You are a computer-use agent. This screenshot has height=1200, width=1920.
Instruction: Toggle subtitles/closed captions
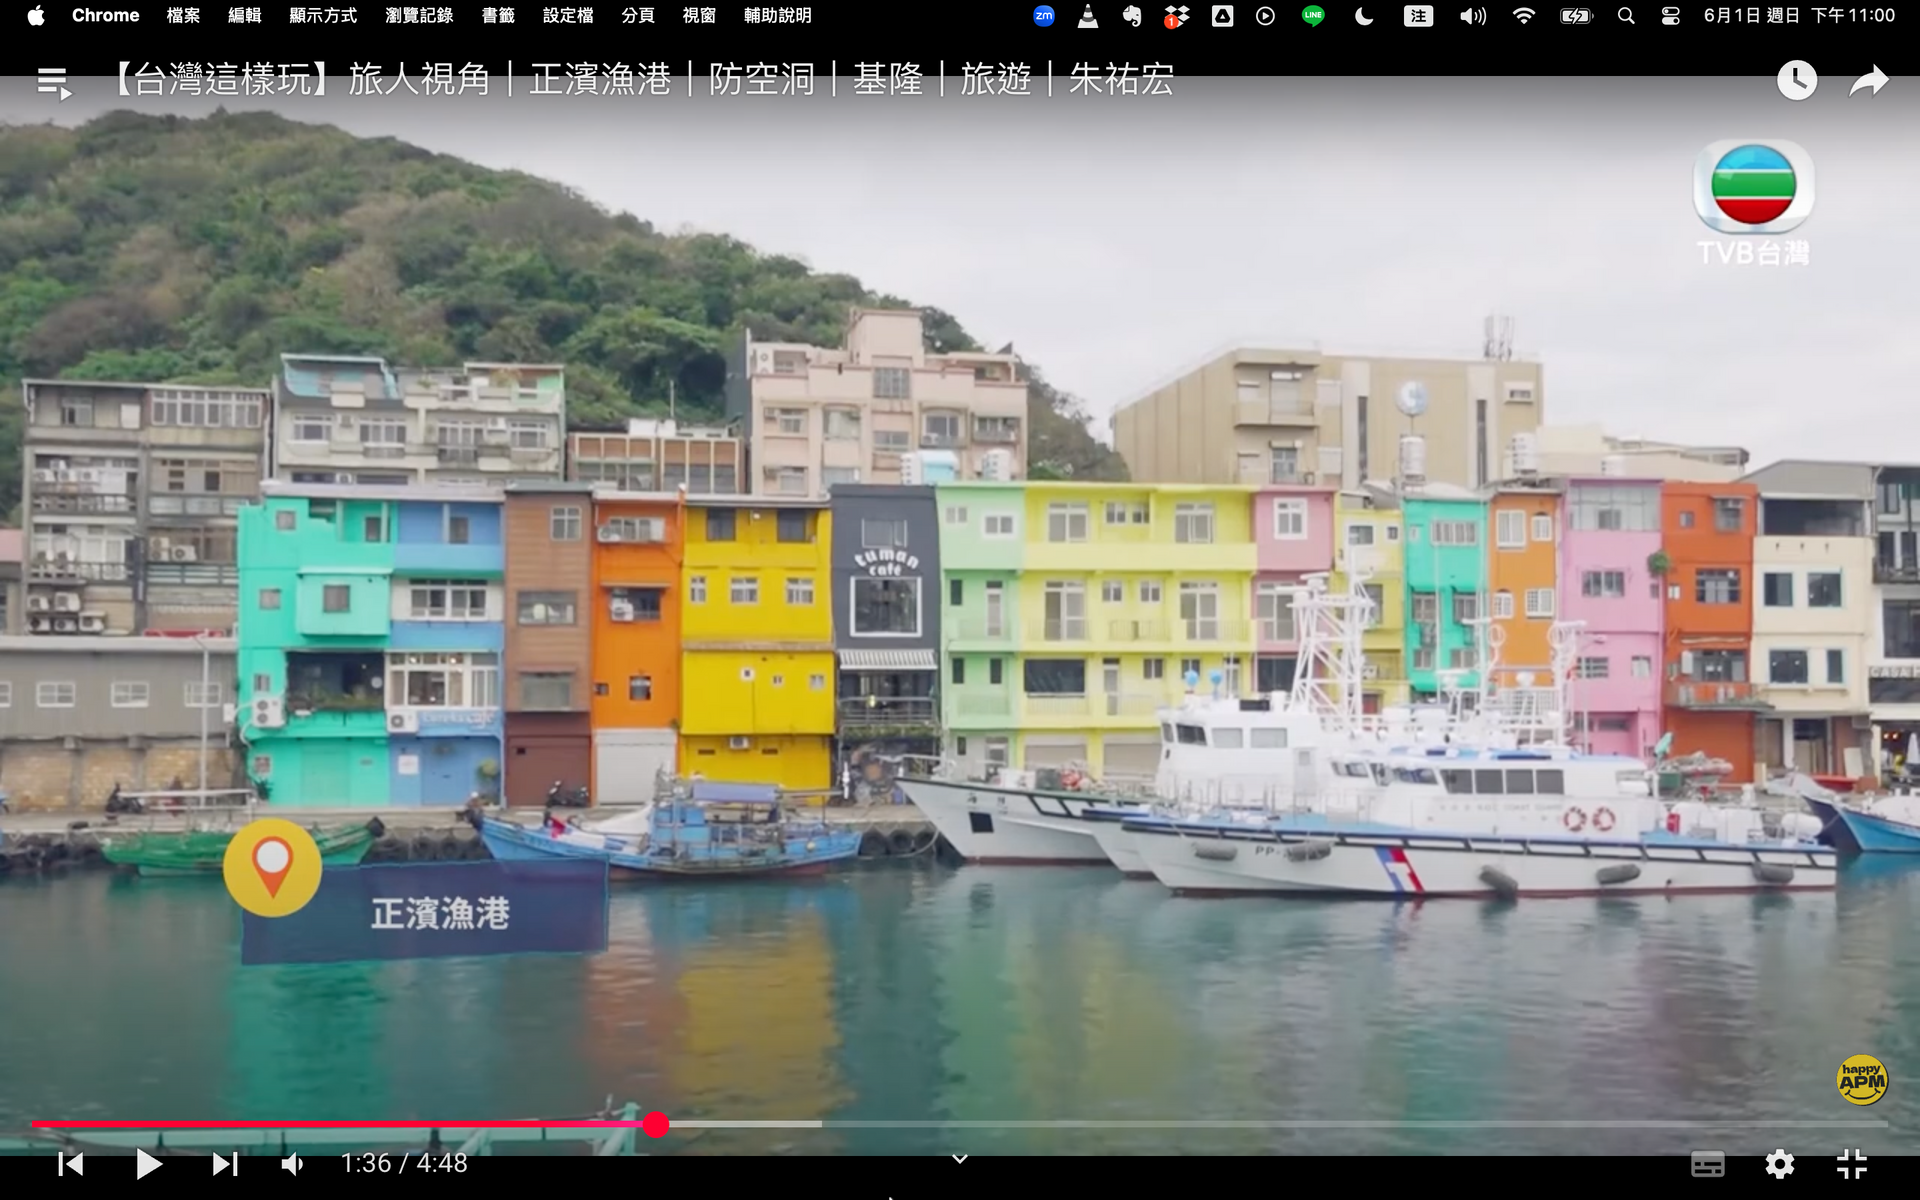pos(1707,1164)
